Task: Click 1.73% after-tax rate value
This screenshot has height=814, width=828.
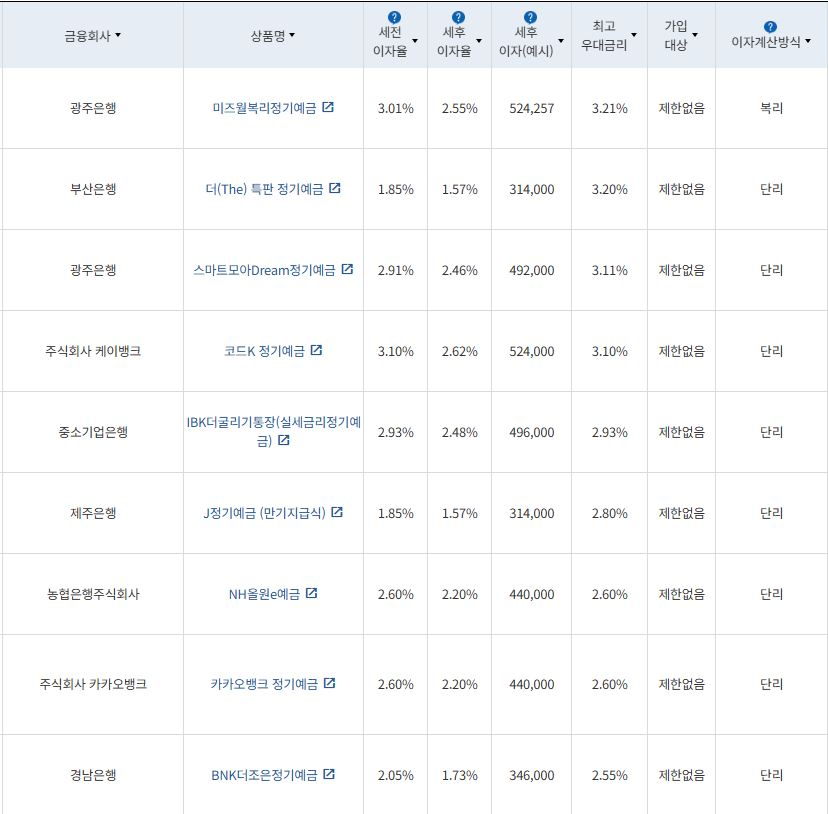Action: [x=459, y=775]
